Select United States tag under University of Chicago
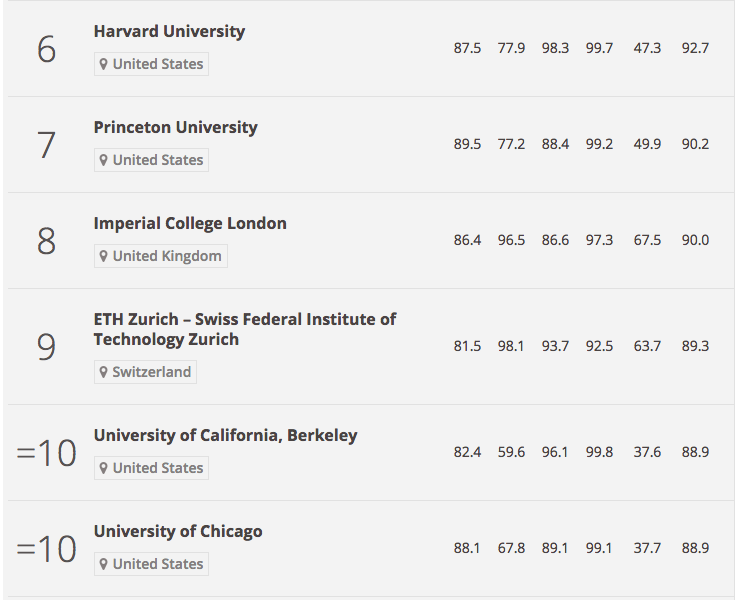The height and width of the screenshot is (600, 740). [x=151, y=564]
